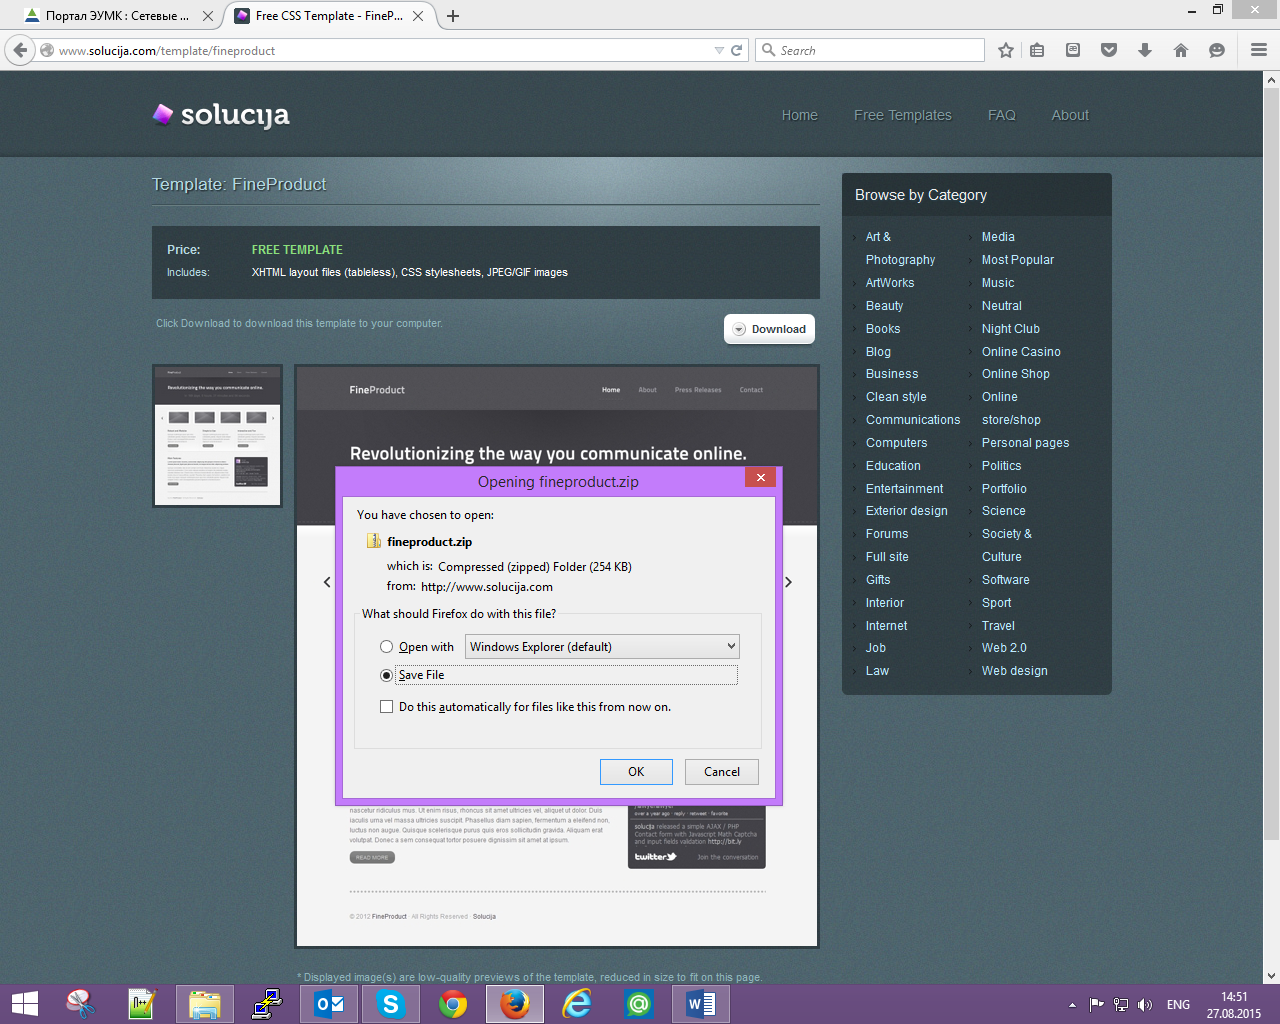This screenshot has height=1024, width=1280.
Task: Open the Education category link
Action: [x=893, y=466]
